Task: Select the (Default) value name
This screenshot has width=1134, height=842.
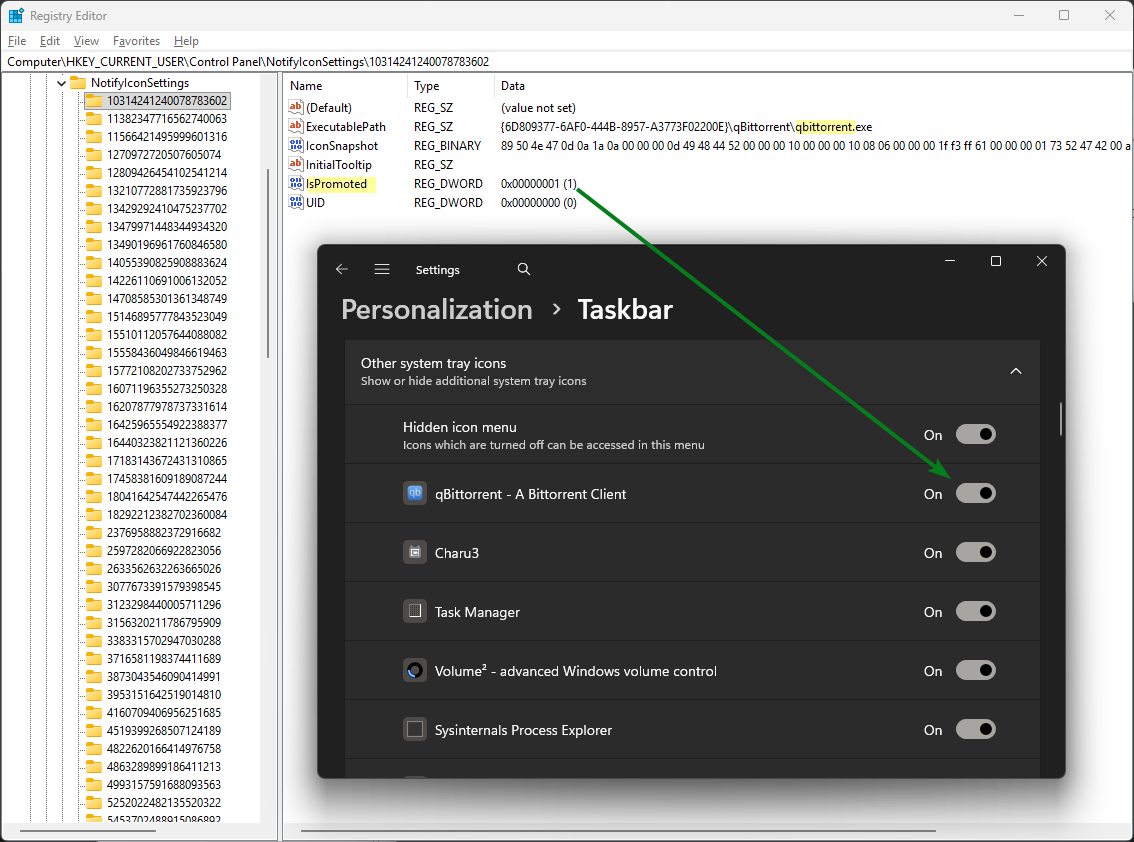Action: tap(329, 108)
